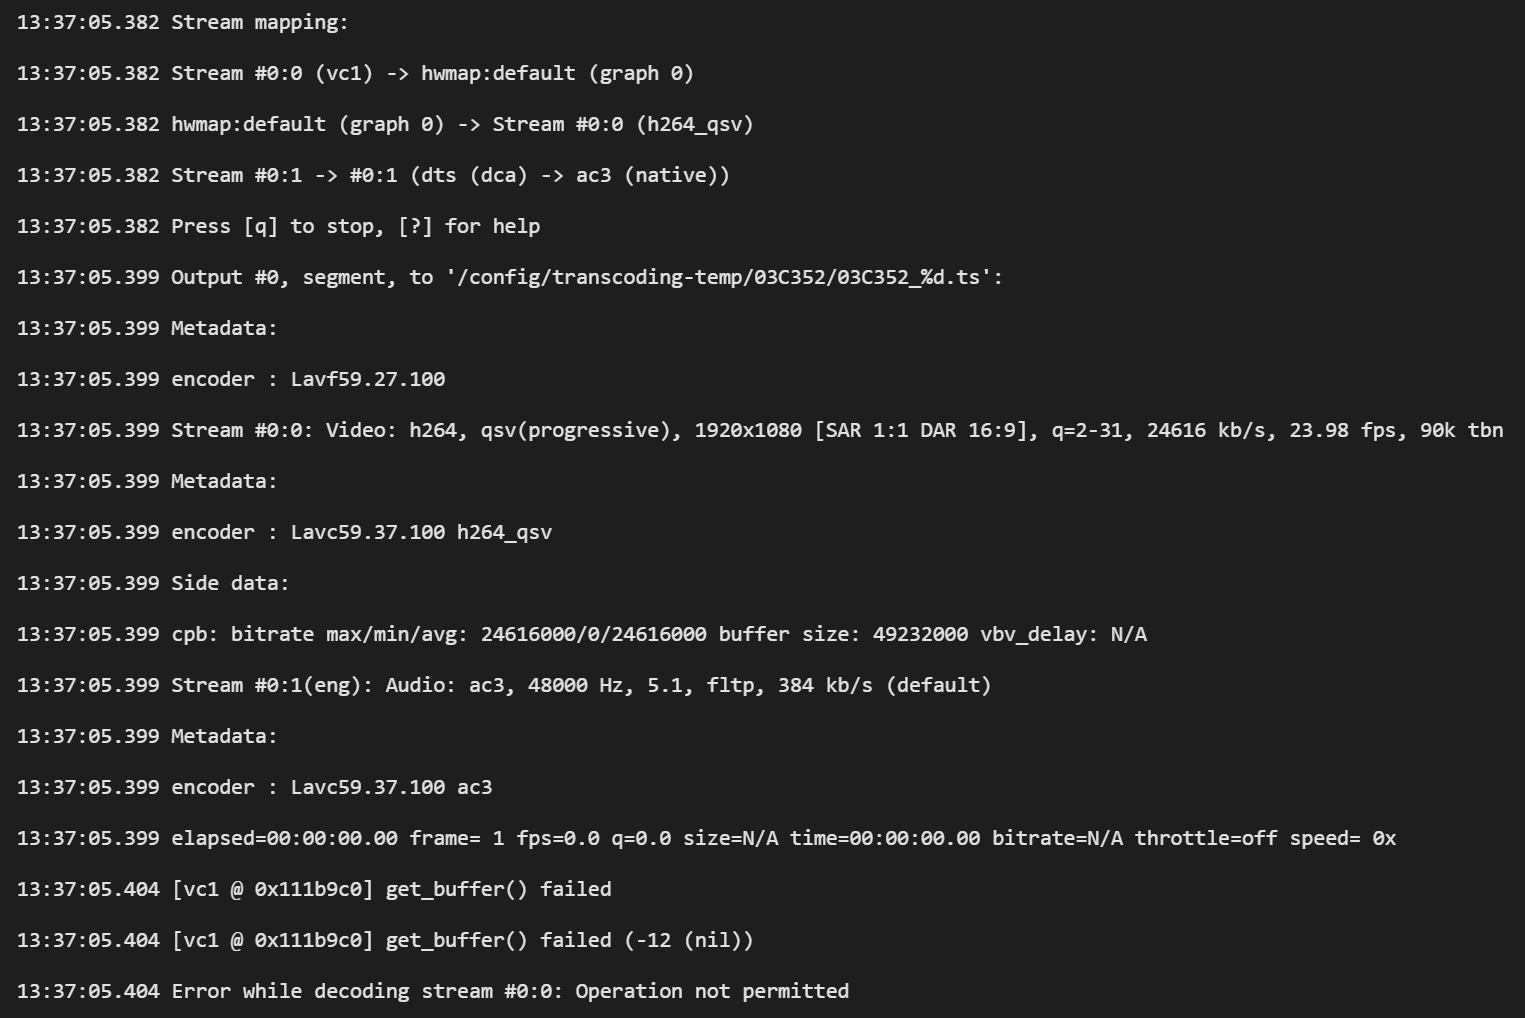Select the Lavc59.37.100 ac3 encoder line
The image size is (1525, 1018).
point(255,787)
